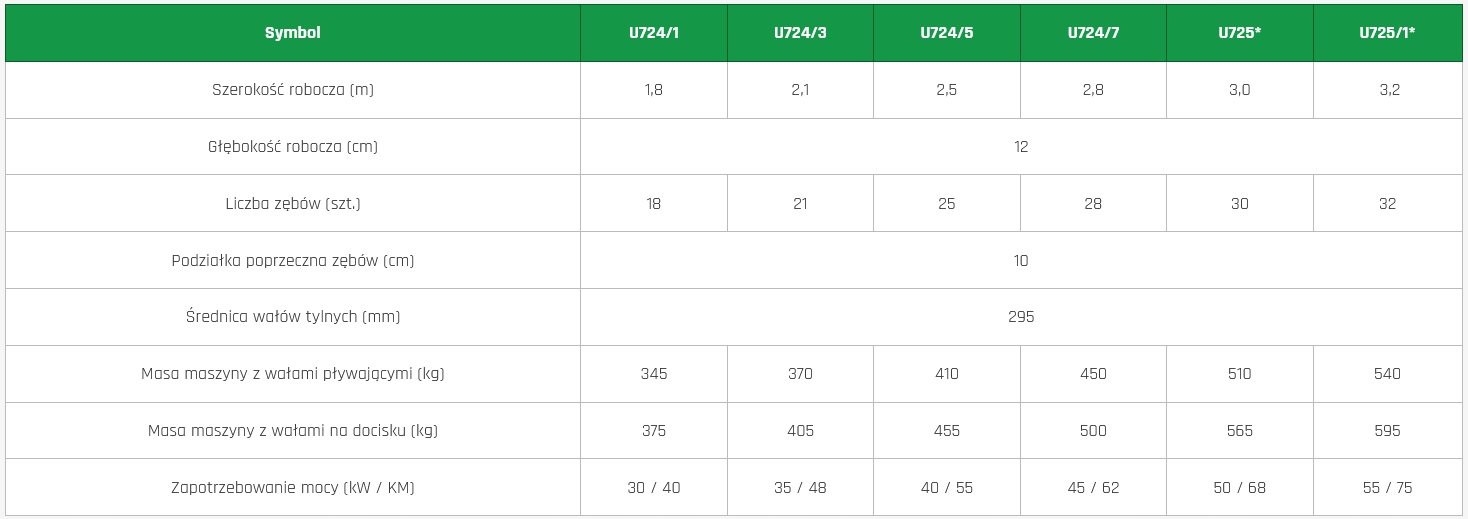This screenshot has height=519, width=1468.
Task: Click the 595 mass value cell
Action: coord(1387,431)
